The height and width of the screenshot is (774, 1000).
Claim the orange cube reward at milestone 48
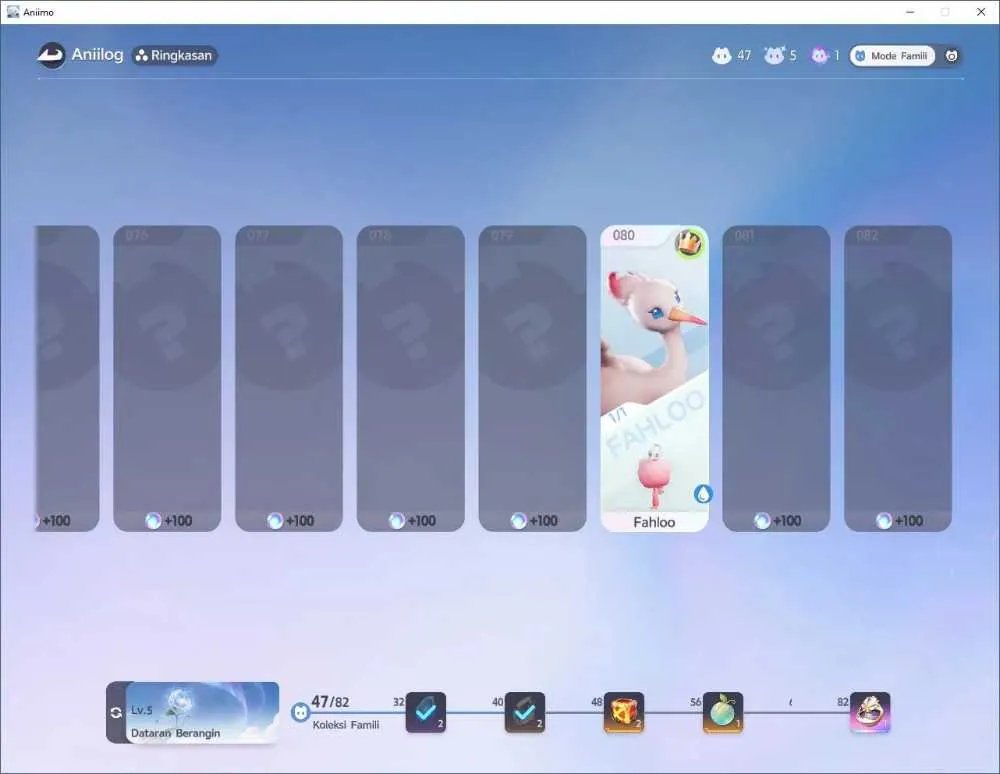[624, 712]
